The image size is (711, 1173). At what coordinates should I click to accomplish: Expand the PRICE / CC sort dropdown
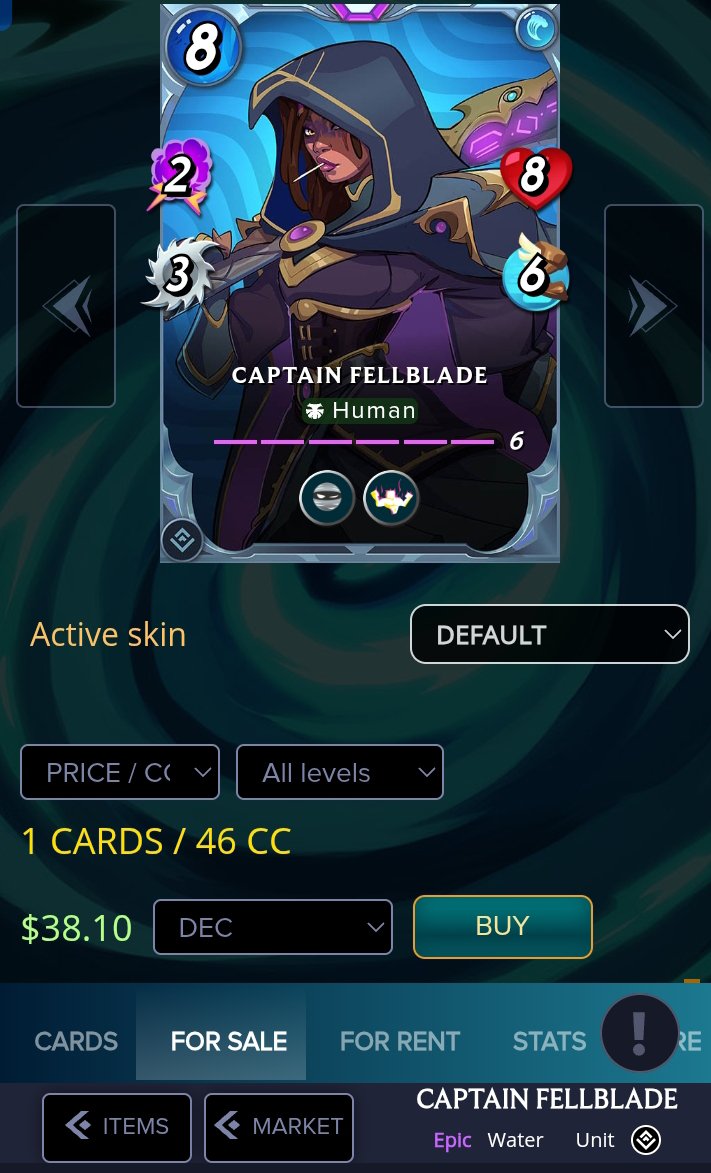pyautogui.click(x=120, y=772)
